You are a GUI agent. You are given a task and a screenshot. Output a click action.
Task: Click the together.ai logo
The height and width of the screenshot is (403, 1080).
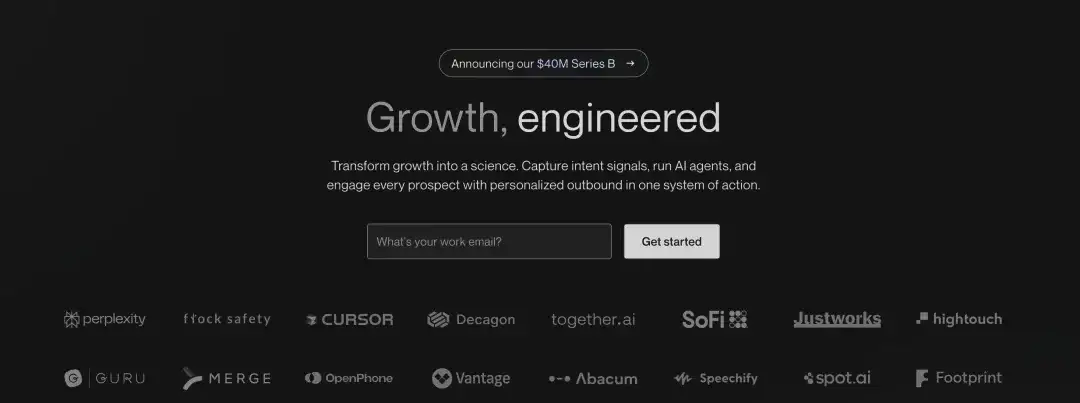point(593,320)
